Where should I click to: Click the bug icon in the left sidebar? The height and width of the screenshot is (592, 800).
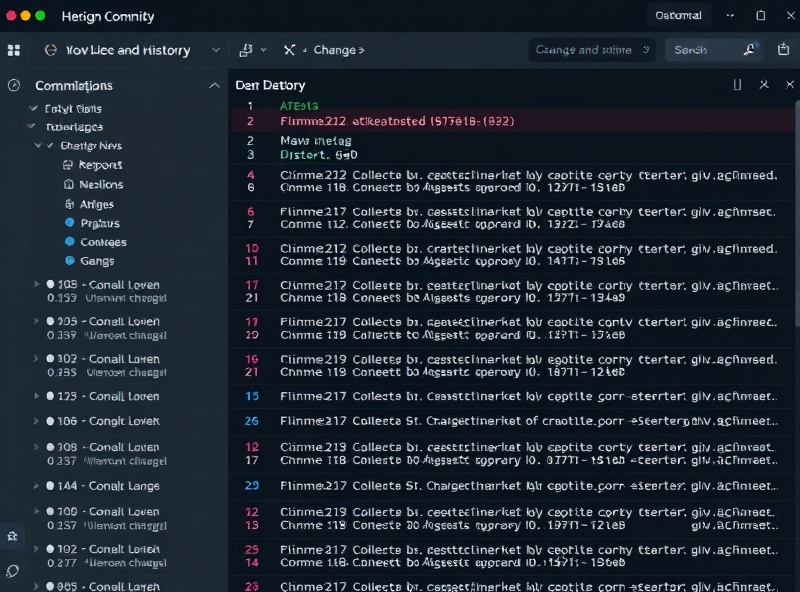(x=13, y=536)
